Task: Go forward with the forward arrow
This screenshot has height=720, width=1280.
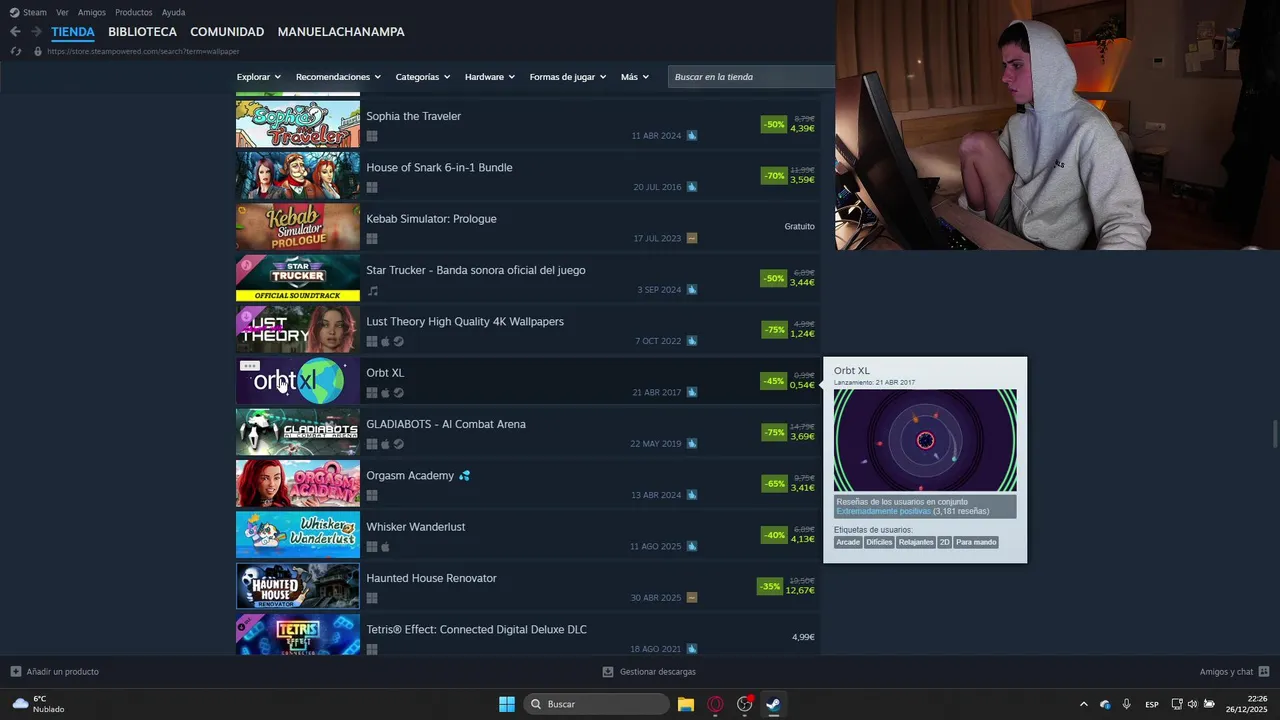Action: pyautogui.click(x=36, y=32)
